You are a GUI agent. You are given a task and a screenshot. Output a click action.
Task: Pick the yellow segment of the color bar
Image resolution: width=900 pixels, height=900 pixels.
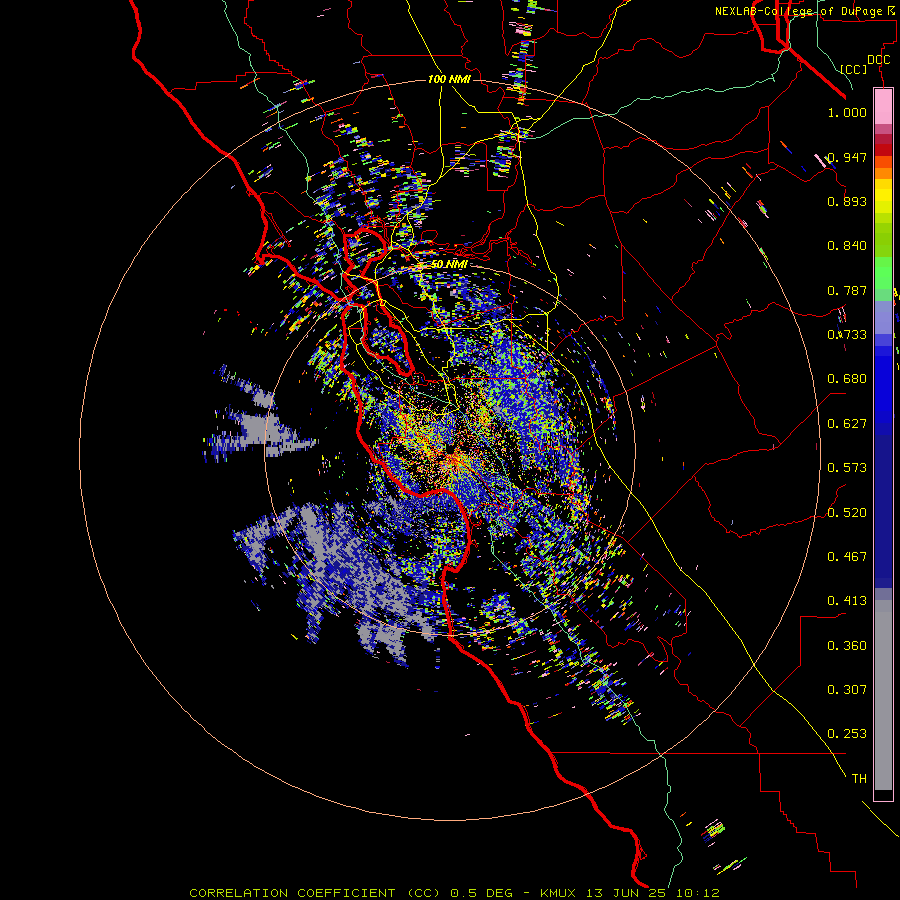click(x=883, y=196)
